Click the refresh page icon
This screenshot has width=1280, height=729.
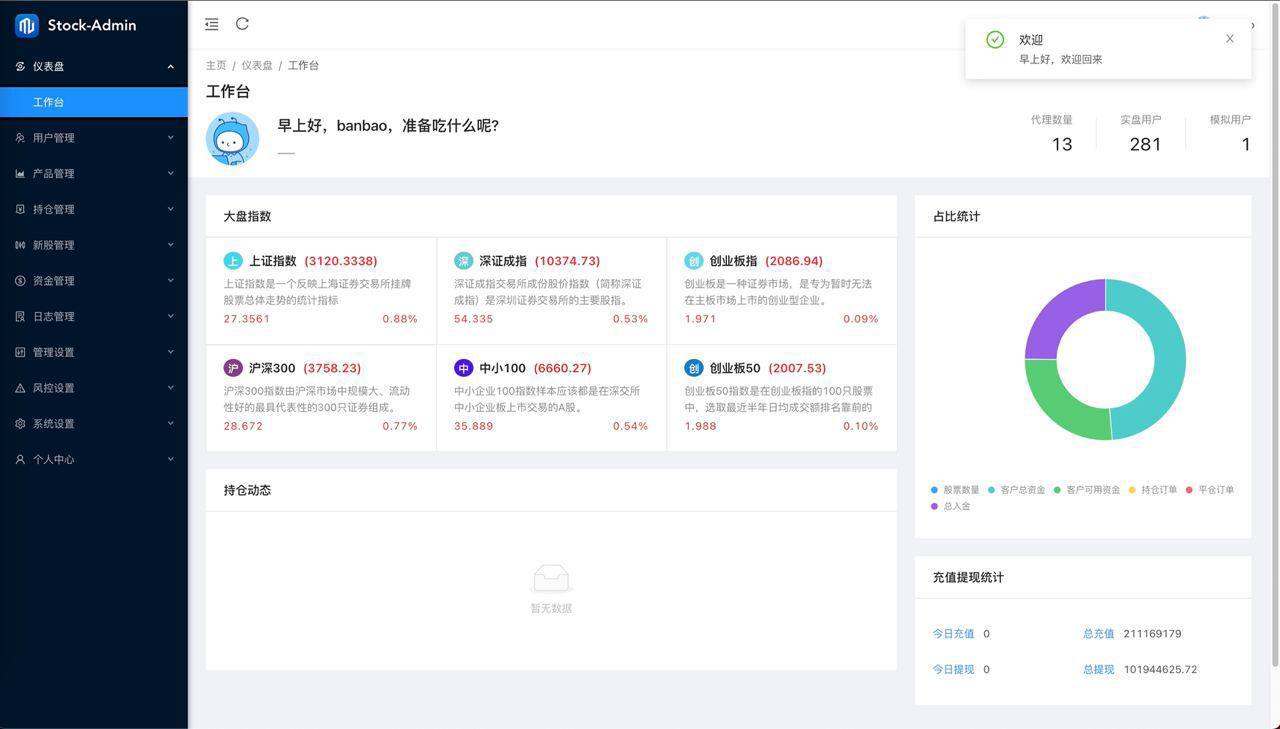point(242,24)
